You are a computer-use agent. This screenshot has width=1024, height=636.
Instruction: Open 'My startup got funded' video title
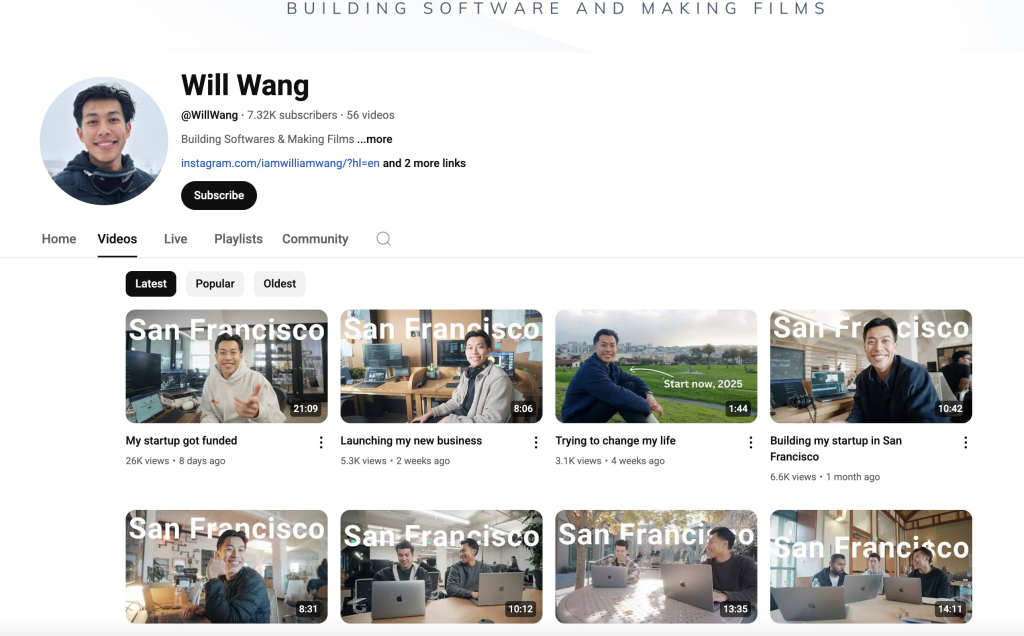point(181,441)
